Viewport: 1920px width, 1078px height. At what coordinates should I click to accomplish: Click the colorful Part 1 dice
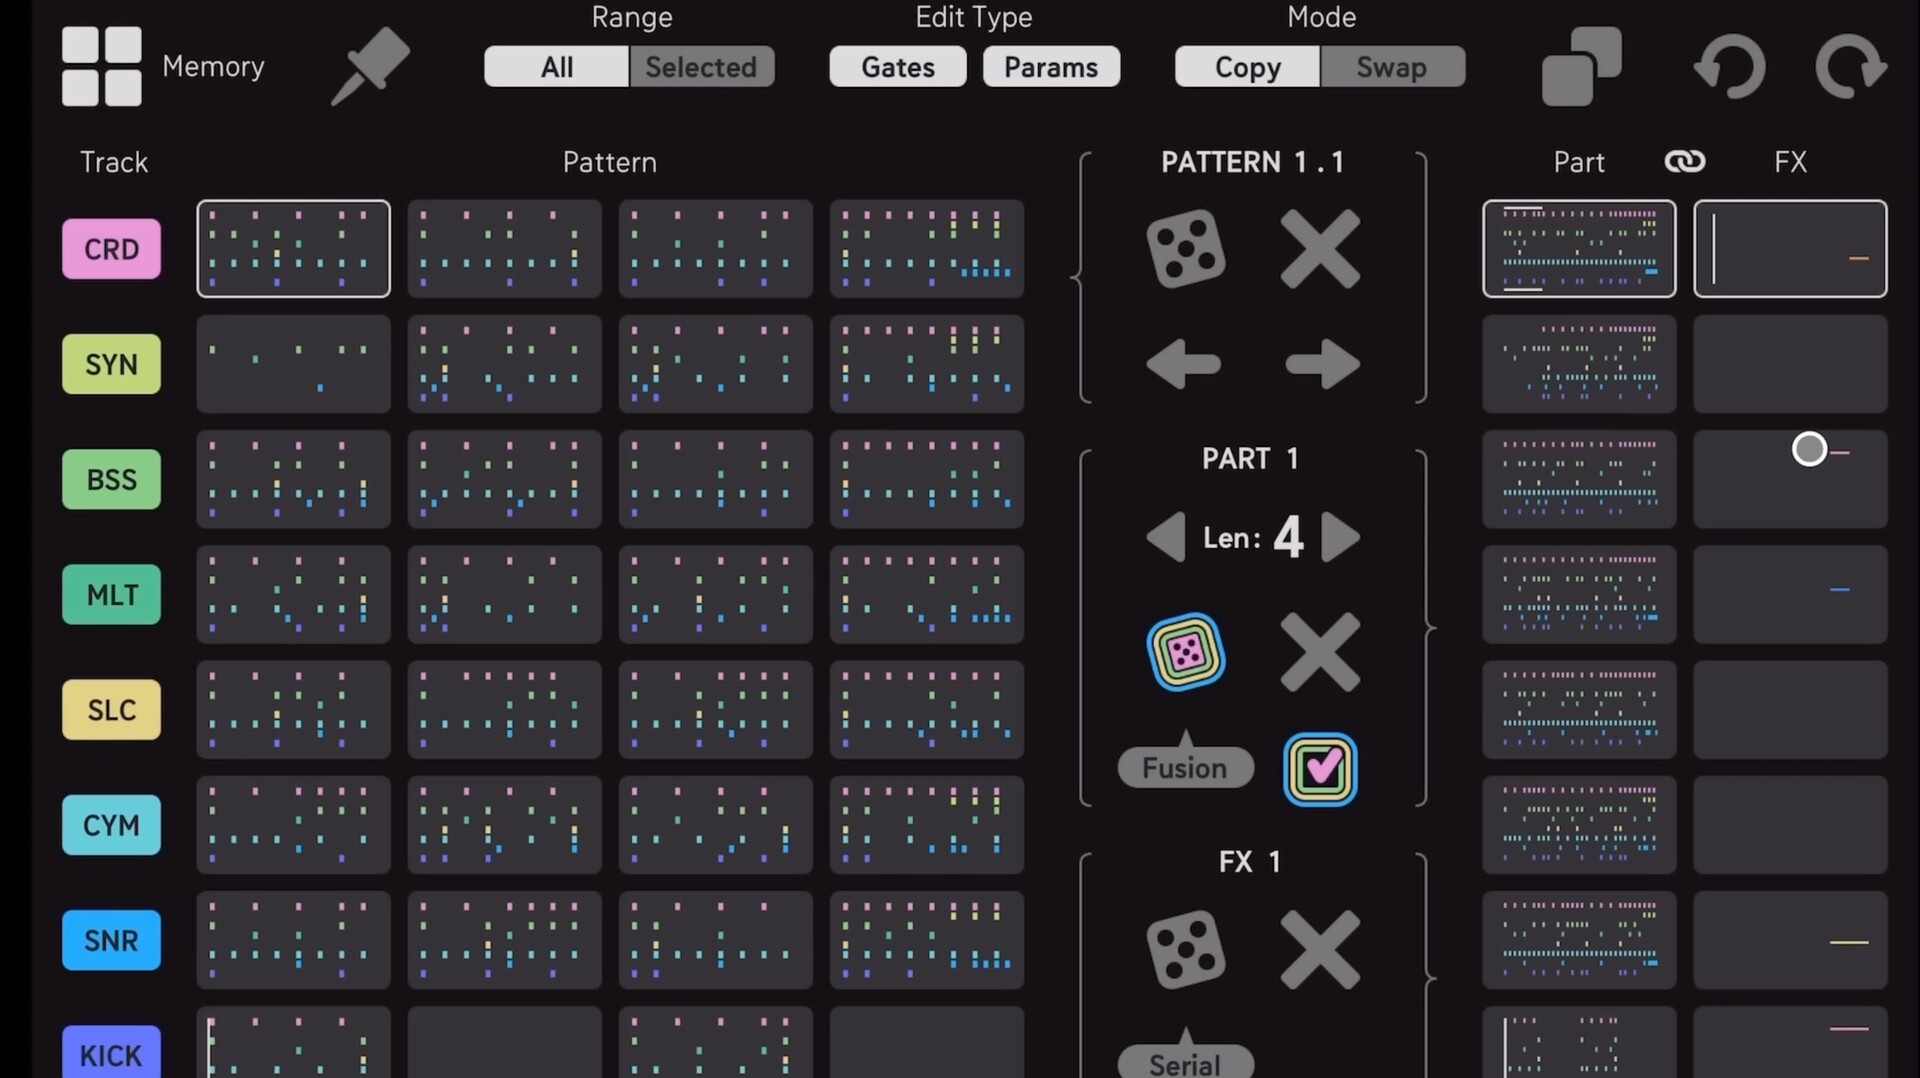(1186, 652)
